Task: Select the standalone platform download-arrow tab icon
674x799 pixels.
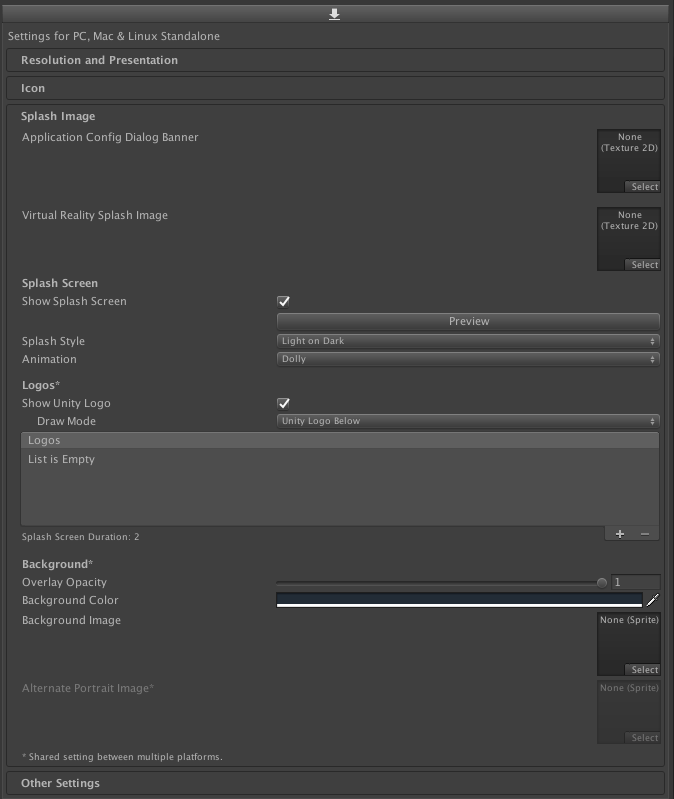Action: (x=334, y=14)
